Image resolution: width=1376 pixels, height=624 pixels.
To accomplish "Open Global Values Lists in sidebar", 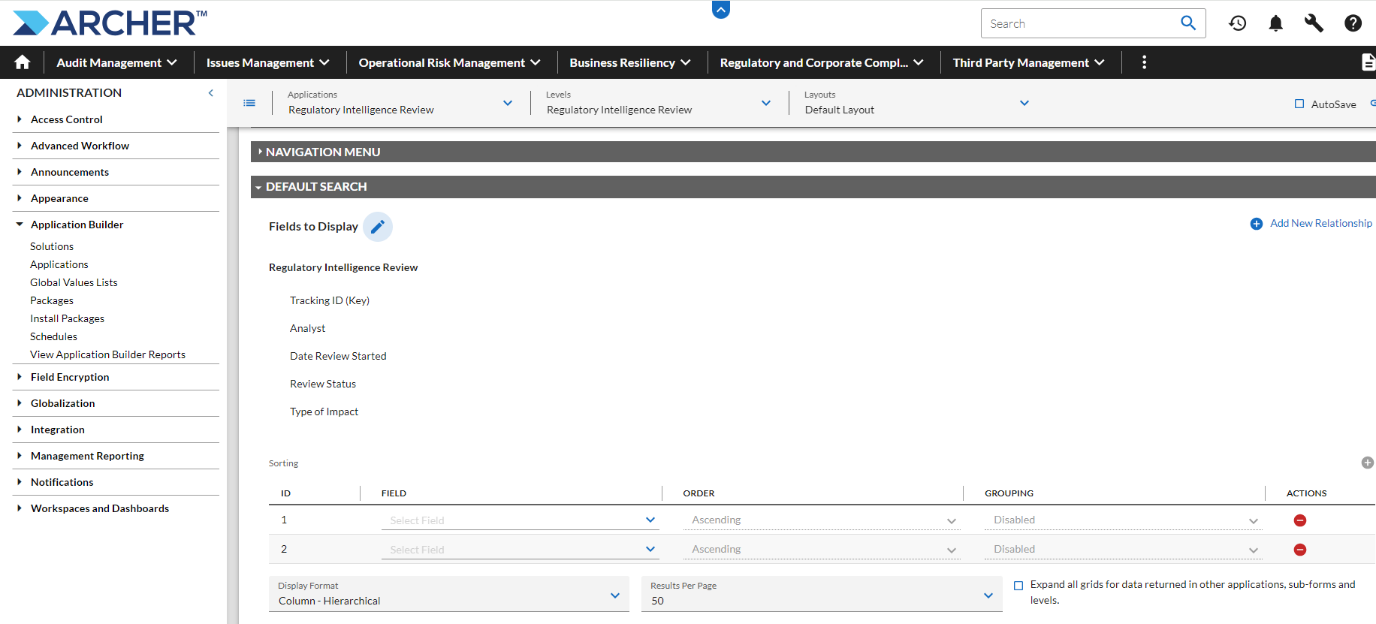I will (x=74, y=283).
